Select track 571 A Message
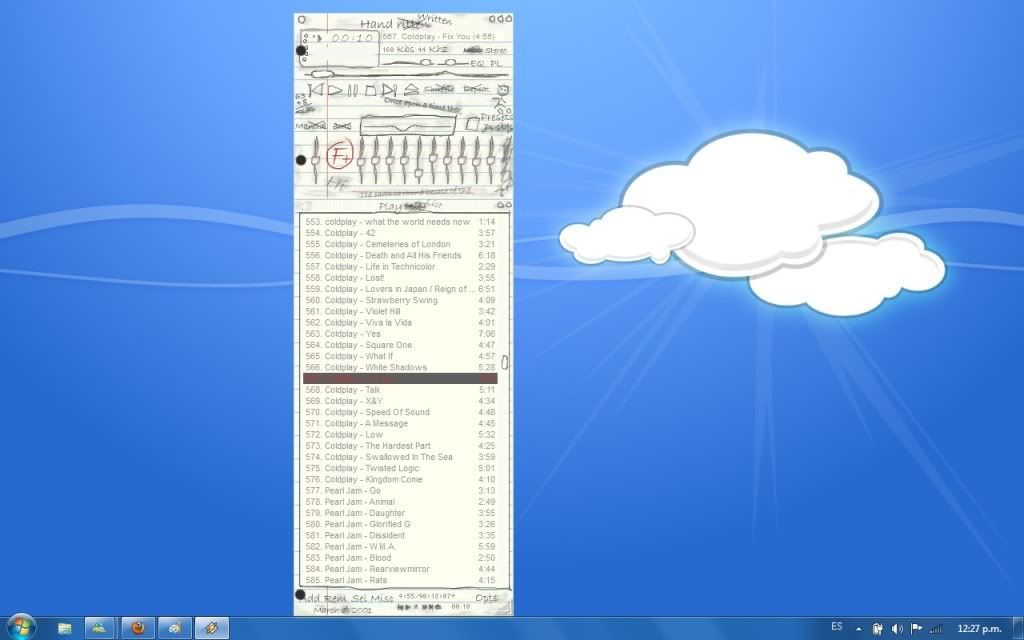This screenshot has height=640, width=1024. (400, 423)
